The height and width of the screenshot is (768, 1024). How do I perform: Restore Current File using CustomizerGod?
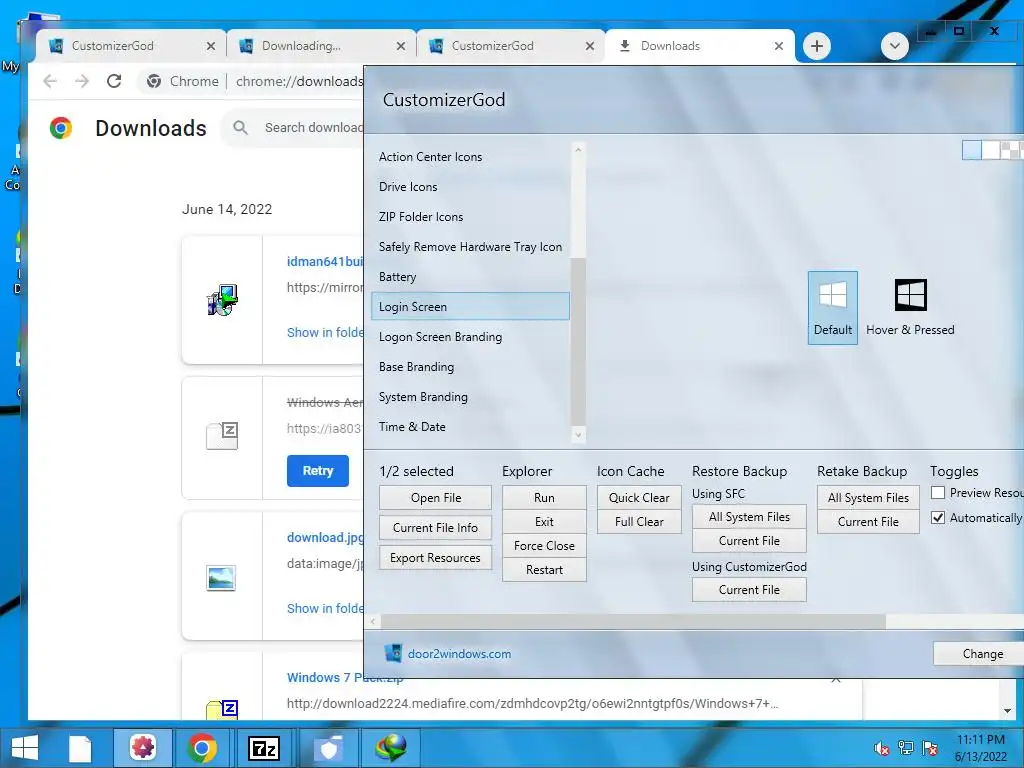749,590
